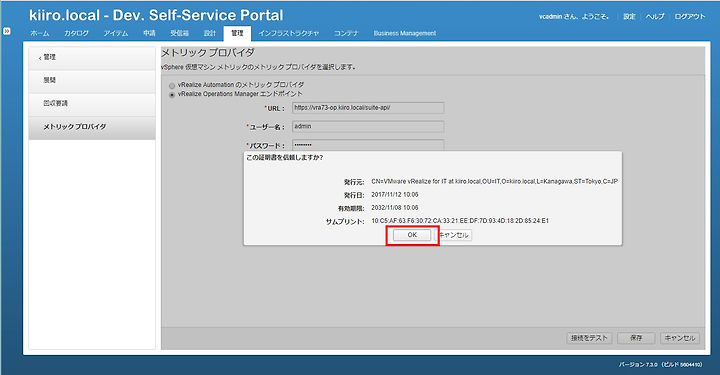Open the カタログ tab
Viewport: 720px width, 375px height.
point(76,34)
